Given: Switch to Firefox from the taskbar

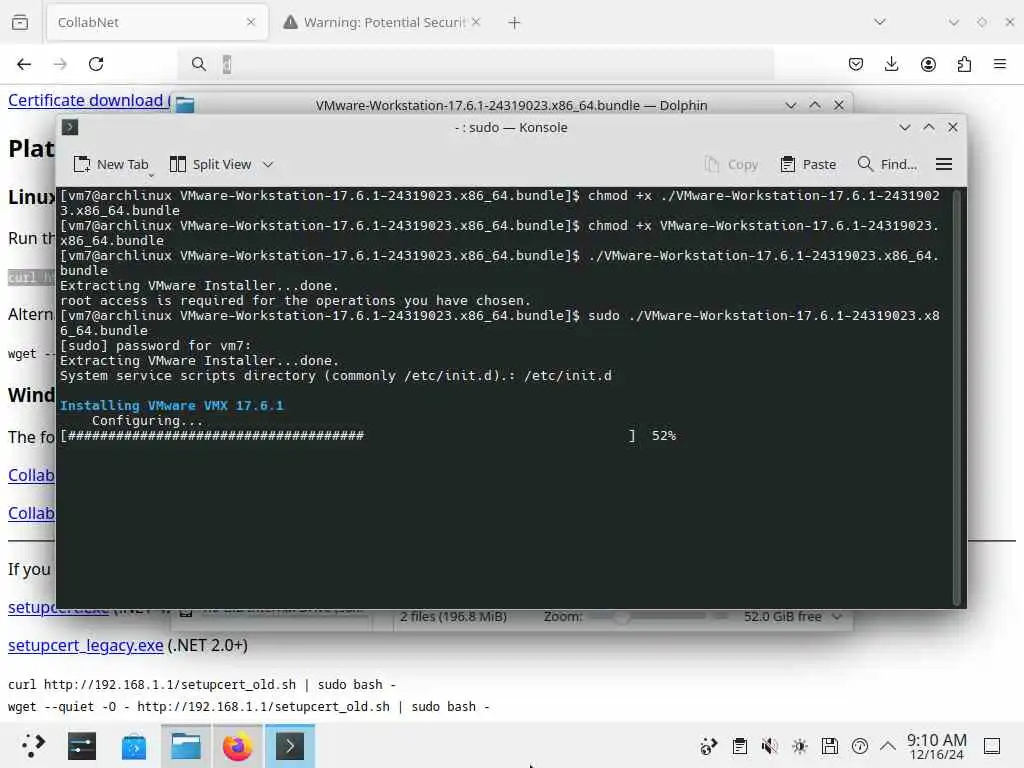Looking at the screenshot, I should click(237, 746).
